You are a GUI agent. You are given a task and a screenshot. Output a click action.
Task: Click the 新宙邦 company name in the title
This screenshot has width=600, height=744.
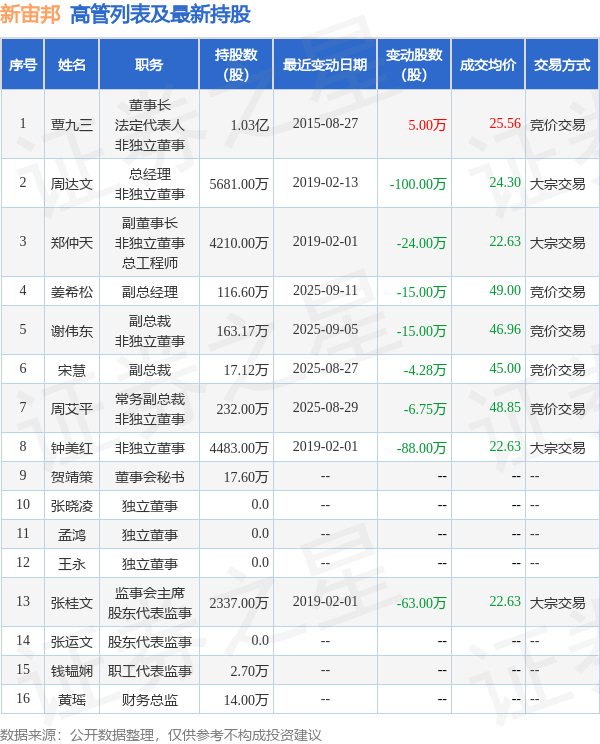click(30, 14)
